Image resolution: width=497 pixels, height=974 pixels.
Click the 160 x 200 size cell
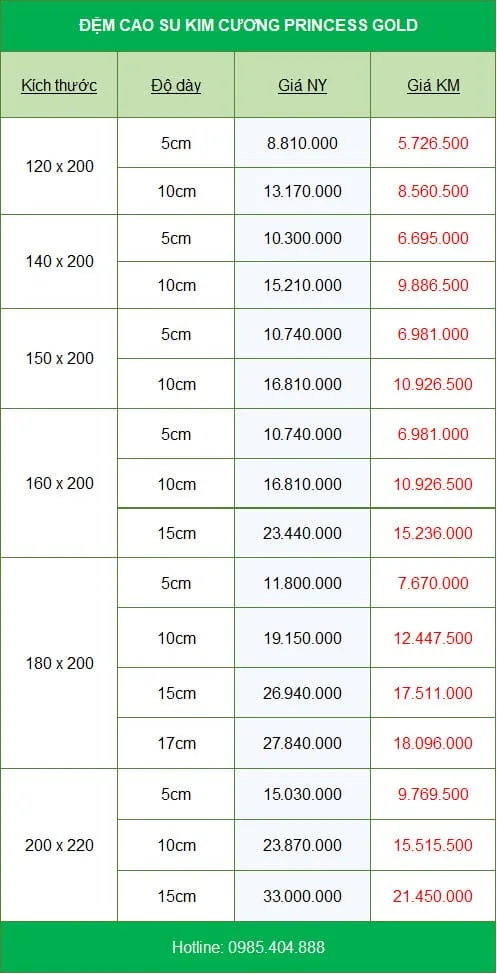click(x=59, y=483)
